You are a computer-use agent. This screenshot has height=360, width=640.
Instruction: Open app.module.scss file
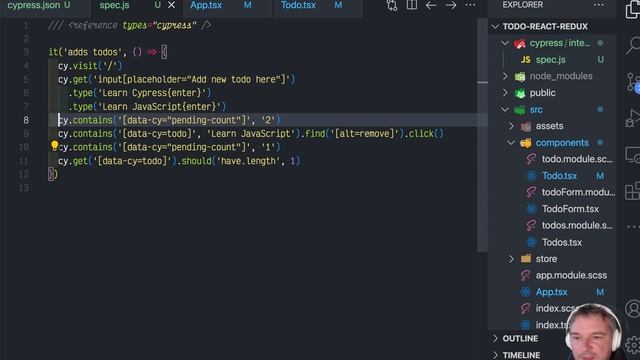pyautogui.click(x=571, y=276)
